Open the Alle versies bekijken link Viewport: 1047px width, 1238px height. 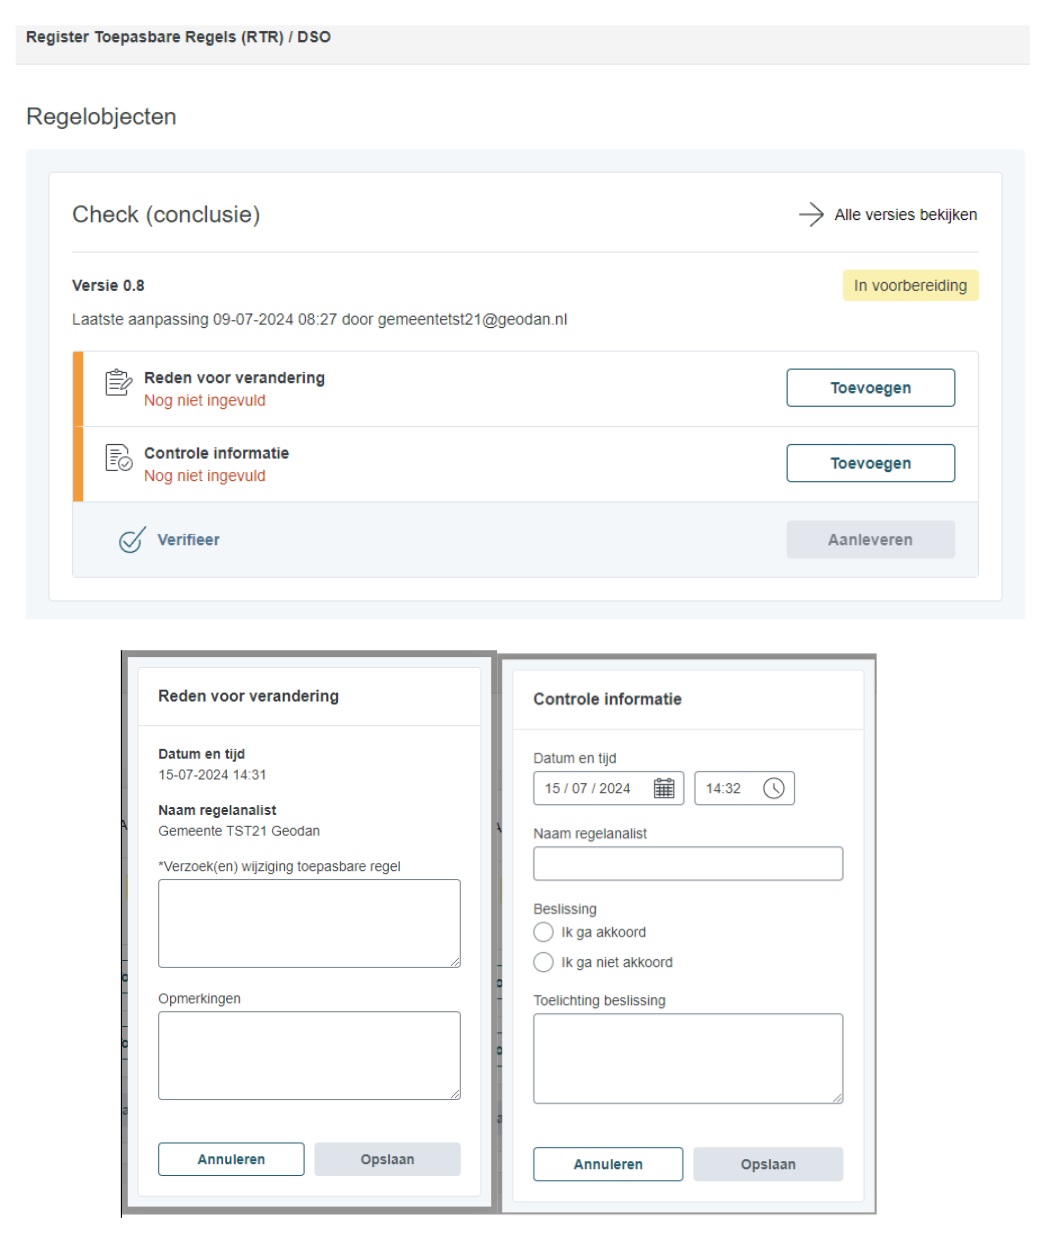[x=905, y=214]
